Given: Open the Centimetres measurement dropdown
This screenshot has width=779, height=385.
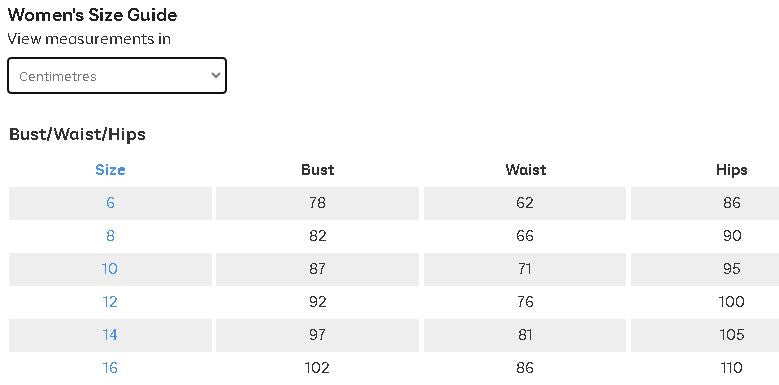Looking at the screenshot, I should (117, 76).
